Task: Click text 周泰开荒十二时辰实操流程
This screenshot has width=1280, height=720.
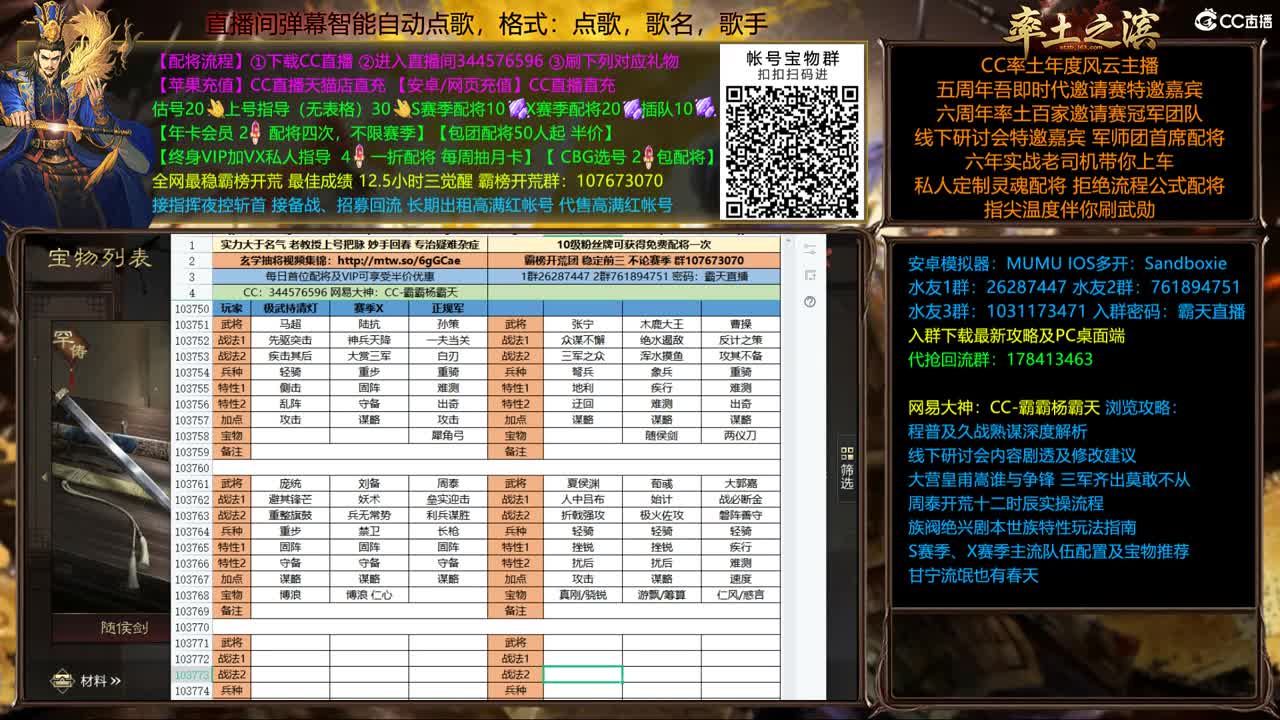Action: (x=1006, y=503)
